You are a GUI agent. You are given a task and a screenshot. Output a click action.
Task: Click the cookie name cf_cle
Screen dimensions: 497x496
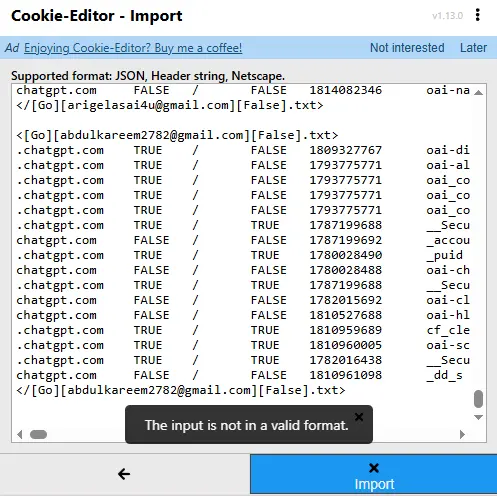tap(448, 330)
